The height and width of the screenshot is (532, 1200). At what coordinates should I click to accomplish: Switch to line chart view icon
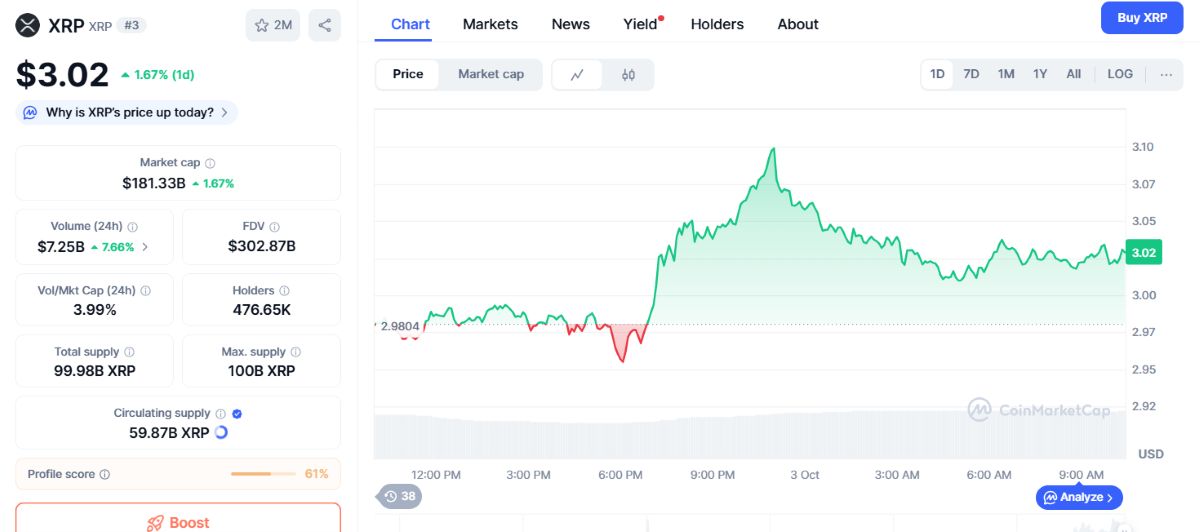(577, 75)
